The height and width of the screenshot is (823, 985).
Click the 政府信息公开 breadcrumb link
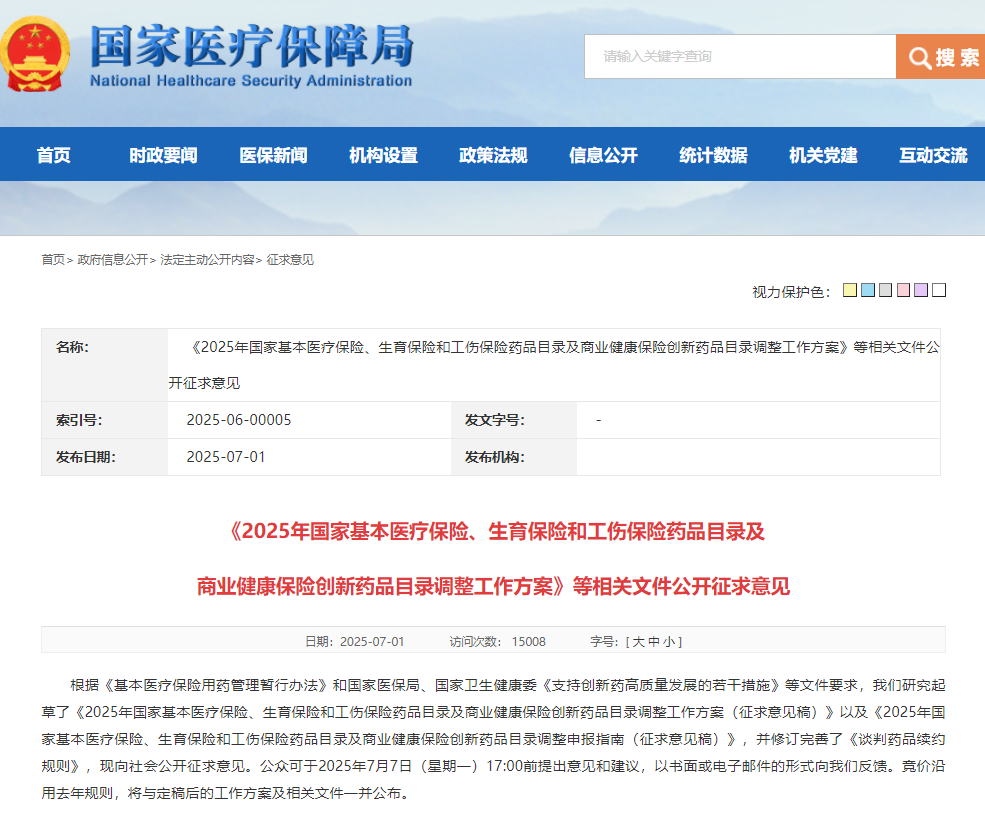tap(112, 260)
